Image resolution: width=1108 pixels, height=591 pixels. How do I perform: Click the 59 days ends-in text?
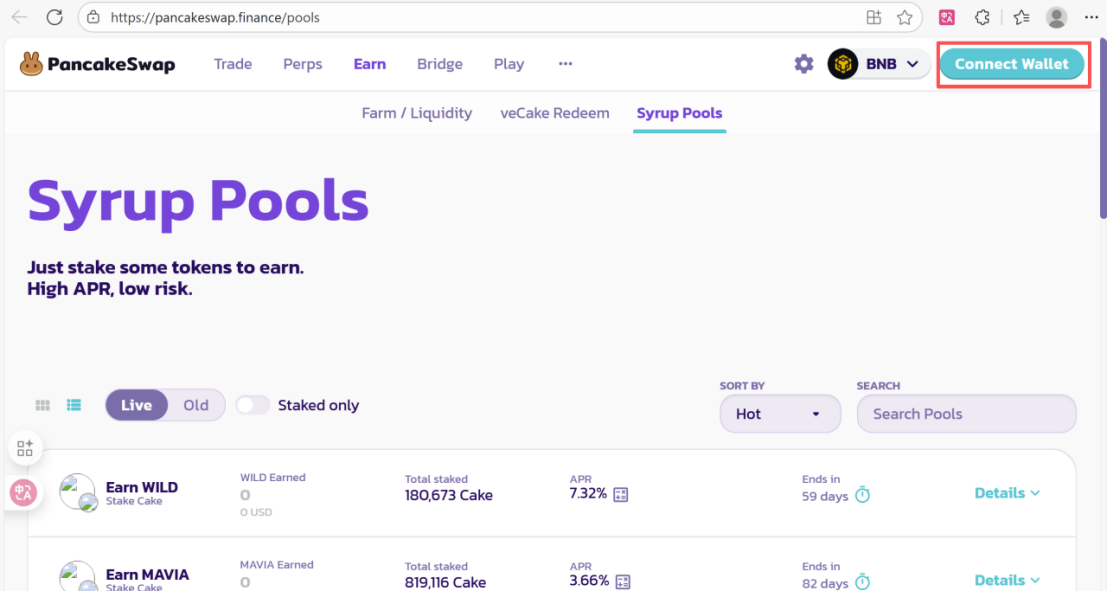[825, 496]
